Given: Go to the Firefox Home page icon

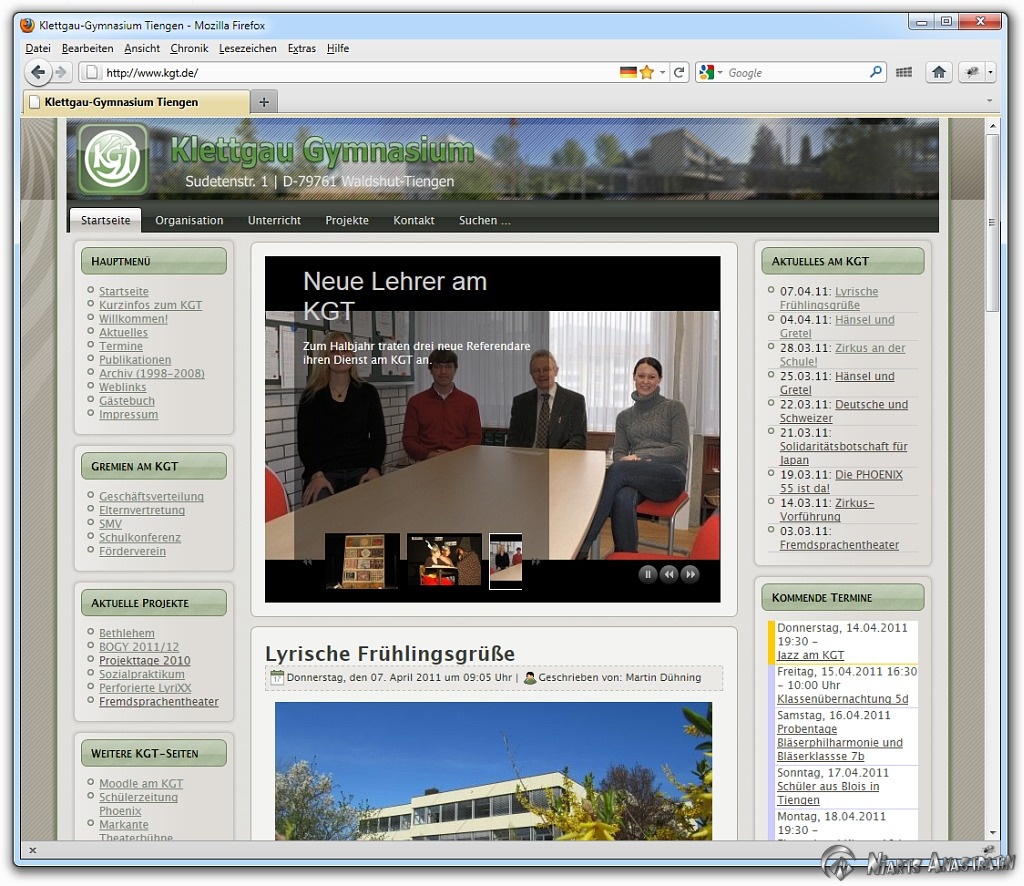Looking at the screenshot, I should pos(938,72).
